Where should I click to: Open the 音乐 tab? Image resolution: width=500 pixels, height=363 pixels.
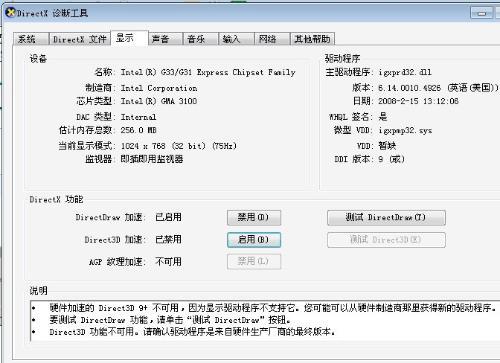click(x=201, y=39)
